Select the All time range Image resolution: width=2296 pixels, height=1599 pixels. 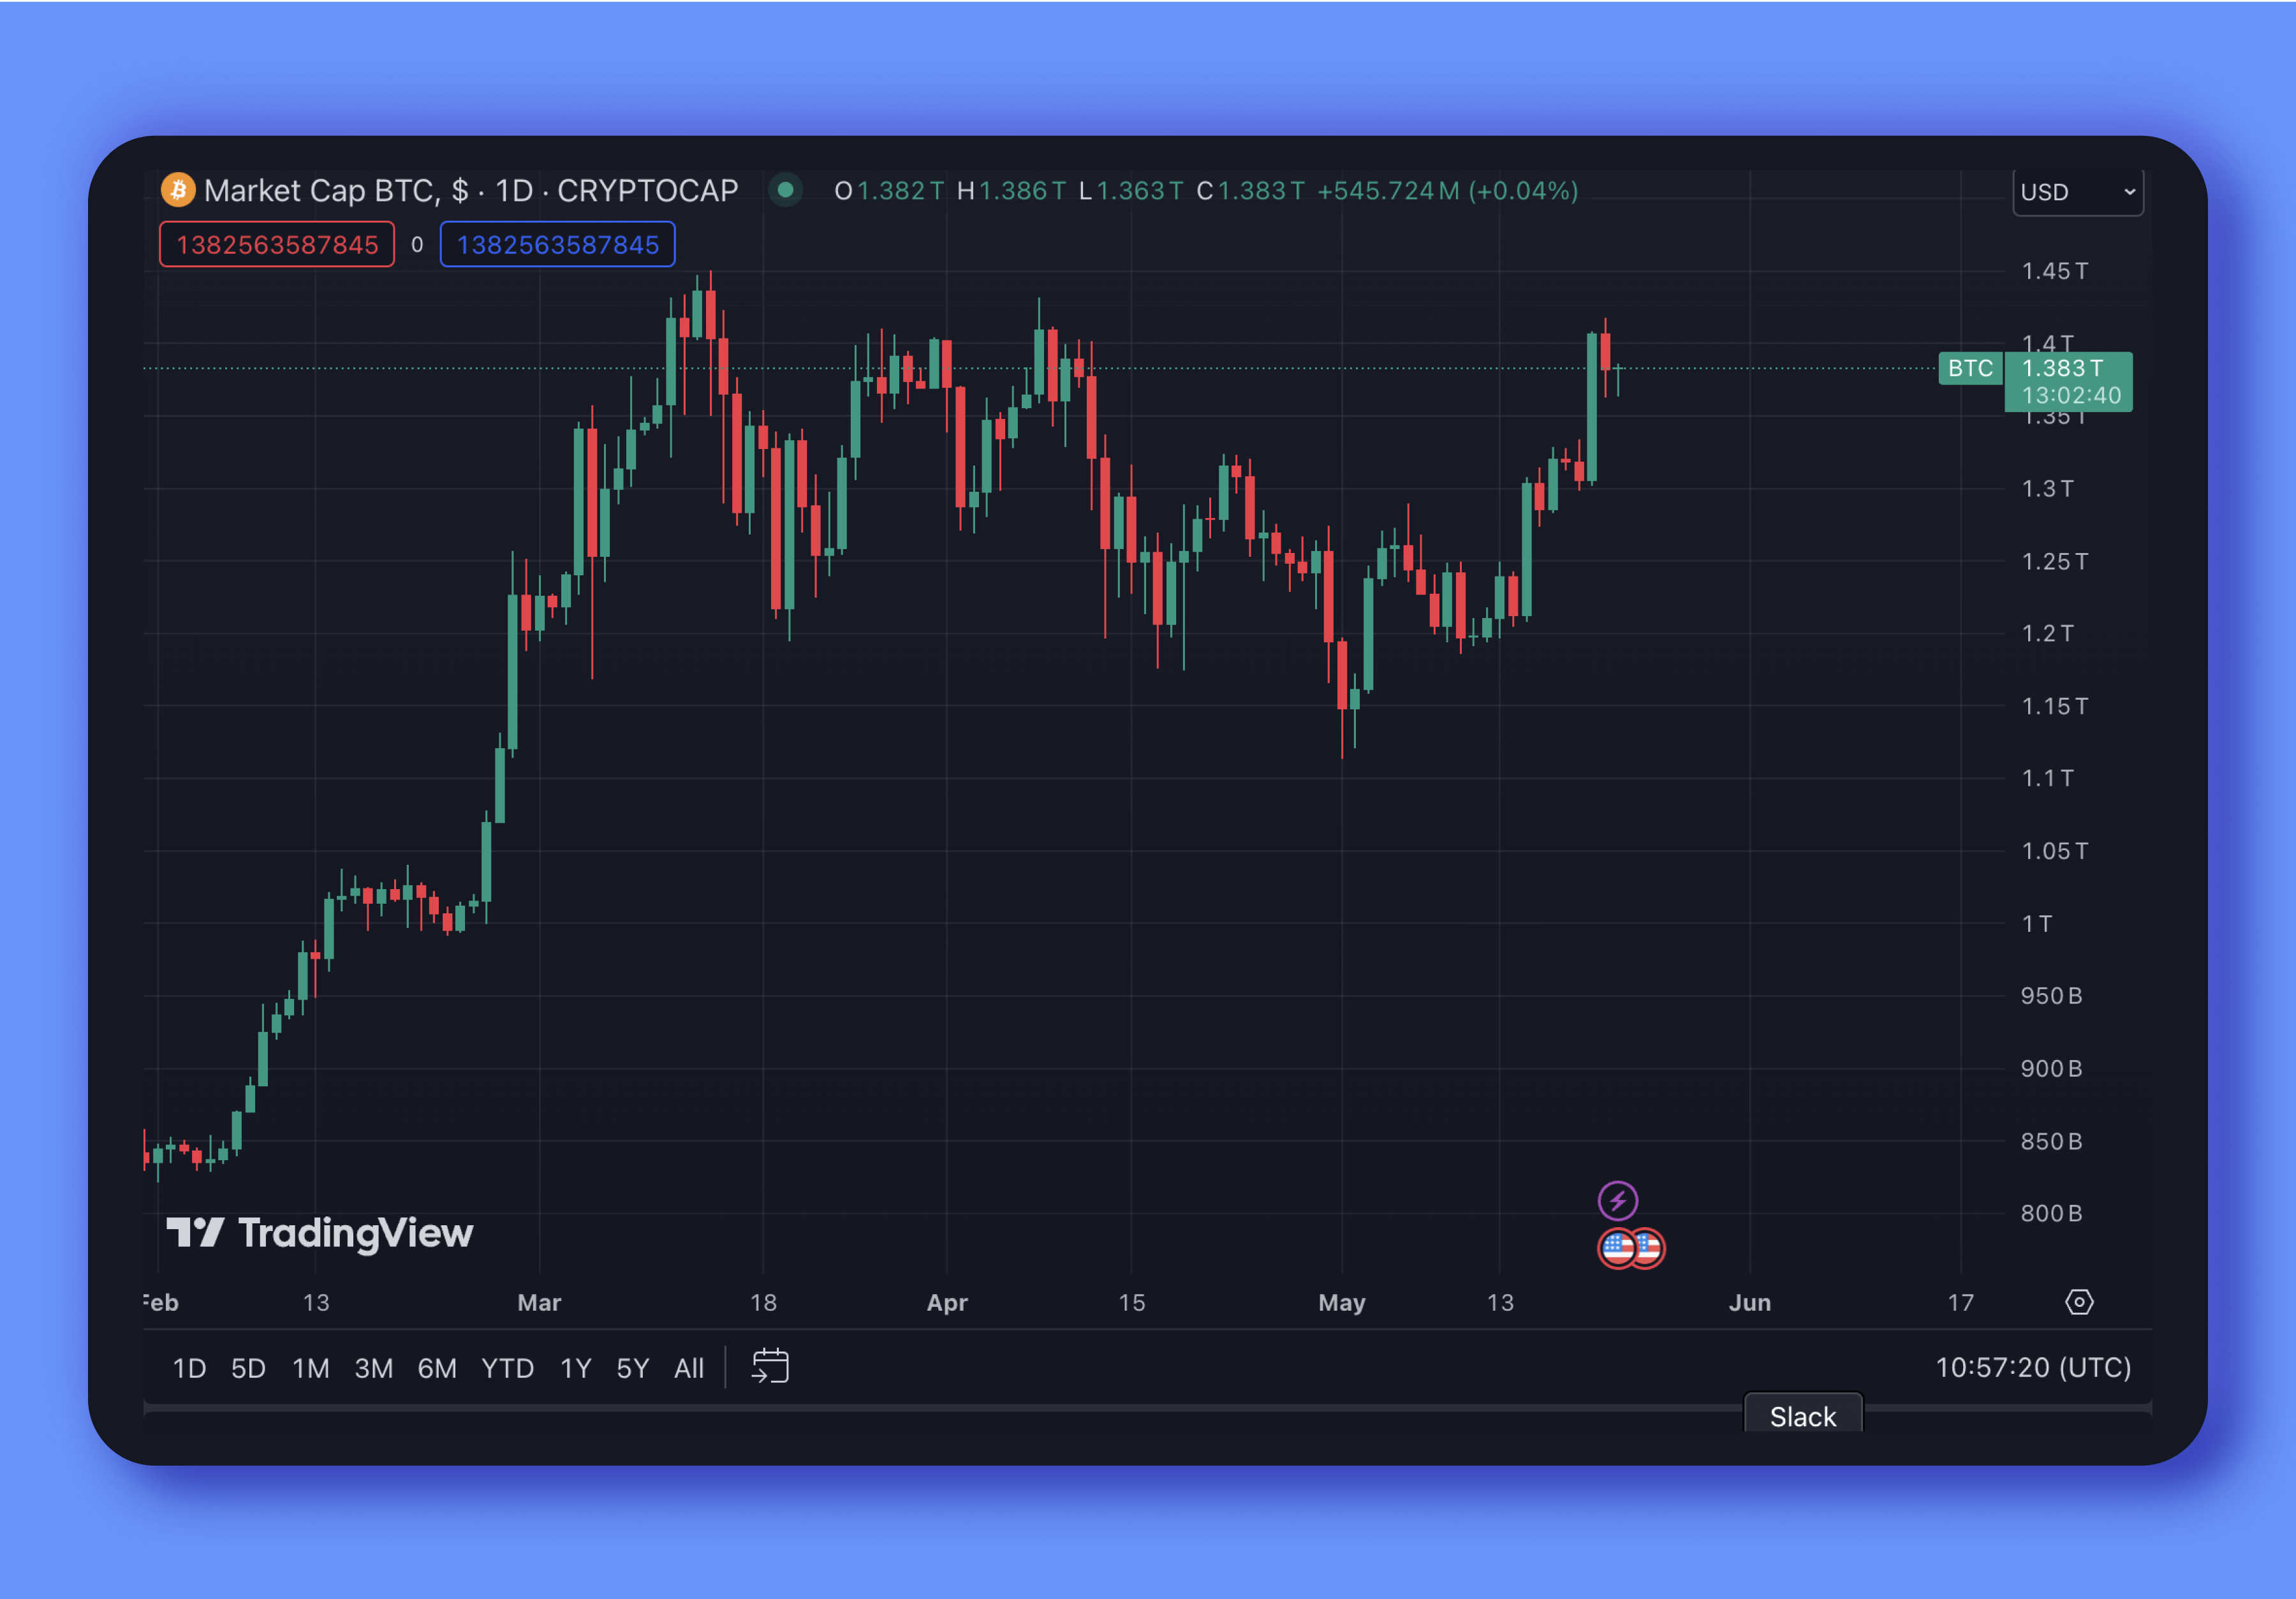tap(688, 1368)
